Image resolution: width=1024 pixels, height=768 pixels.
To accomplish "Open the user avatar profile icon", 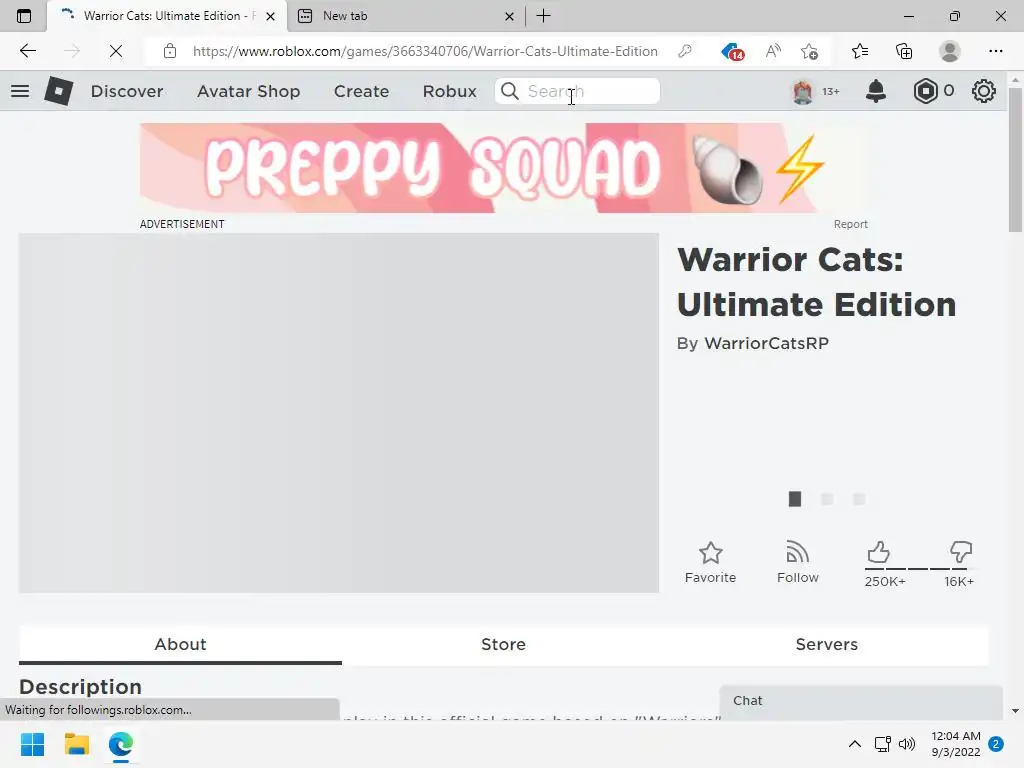I will (x=803, y=91).
